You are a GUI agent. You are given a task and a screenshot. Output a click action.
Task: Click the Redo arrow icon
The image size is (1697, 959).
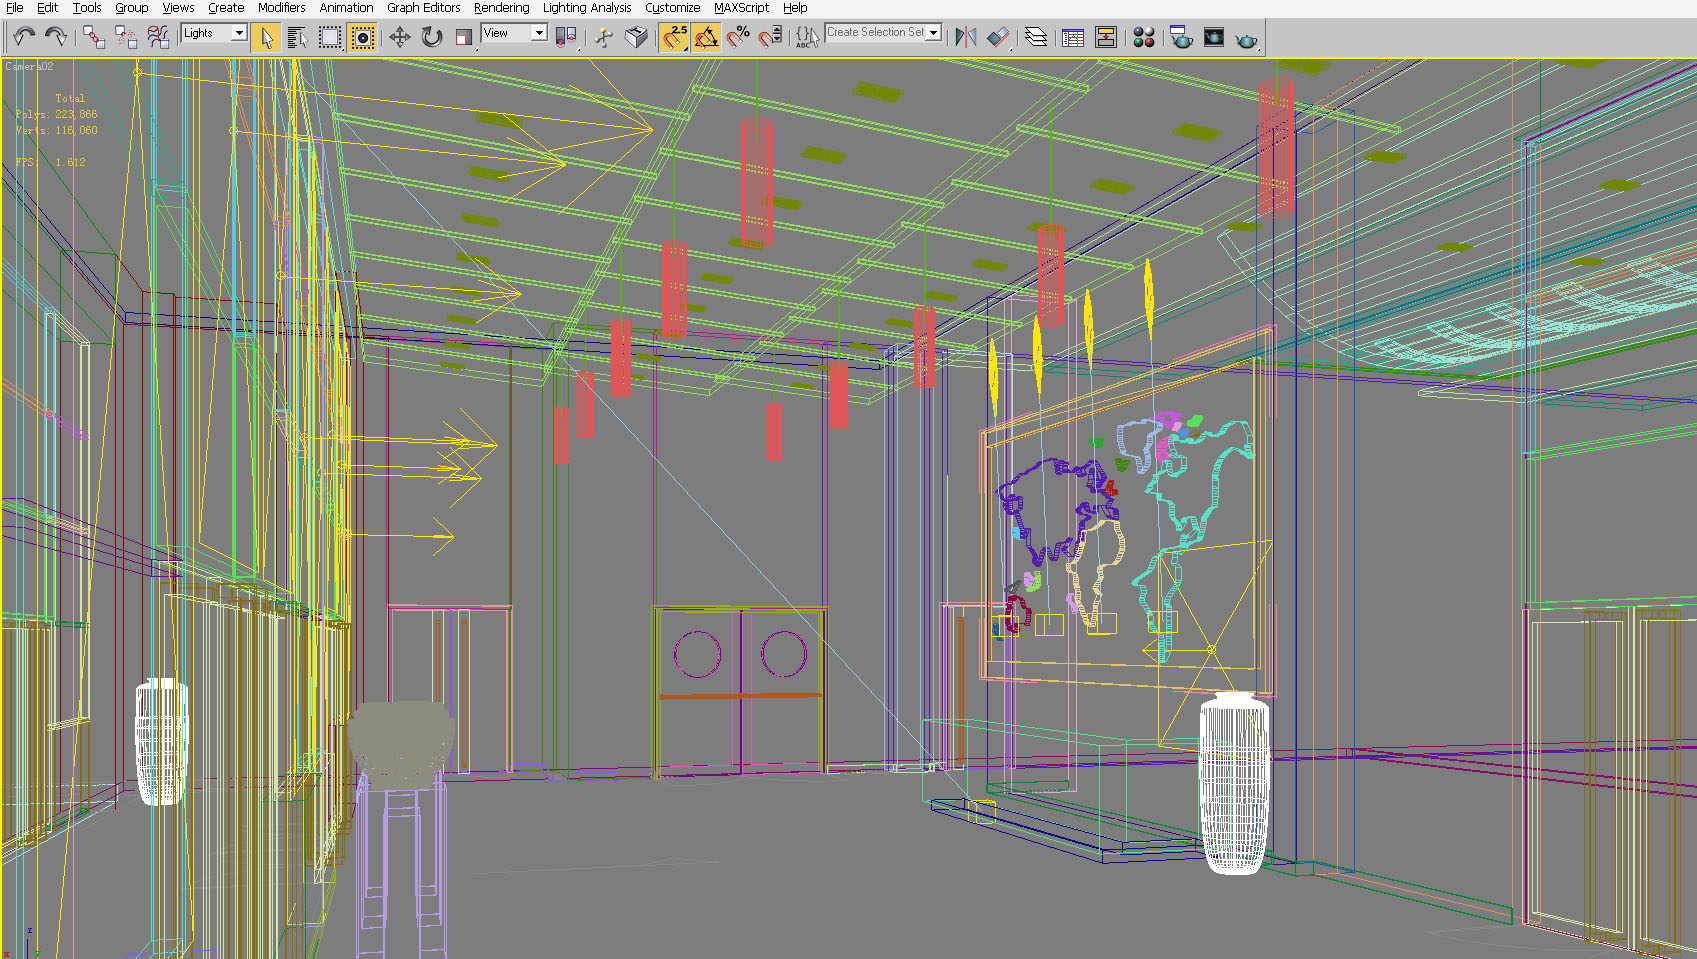click(56, 37)
